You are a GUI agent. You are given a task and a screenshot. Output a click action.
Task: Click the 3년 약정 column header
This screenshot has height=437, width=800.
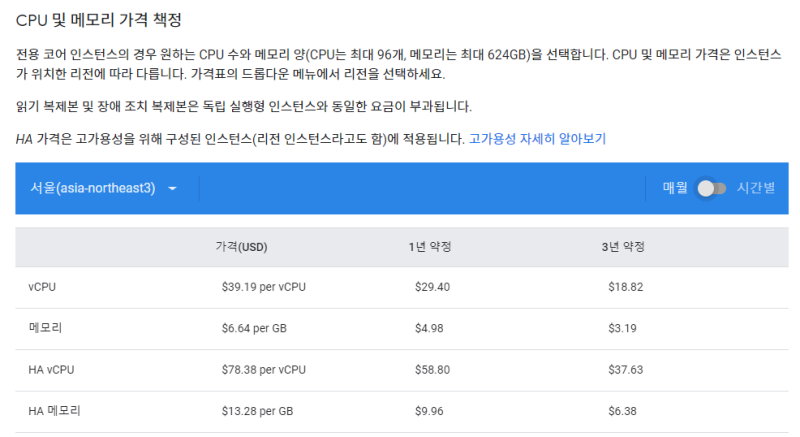(622, 247)
